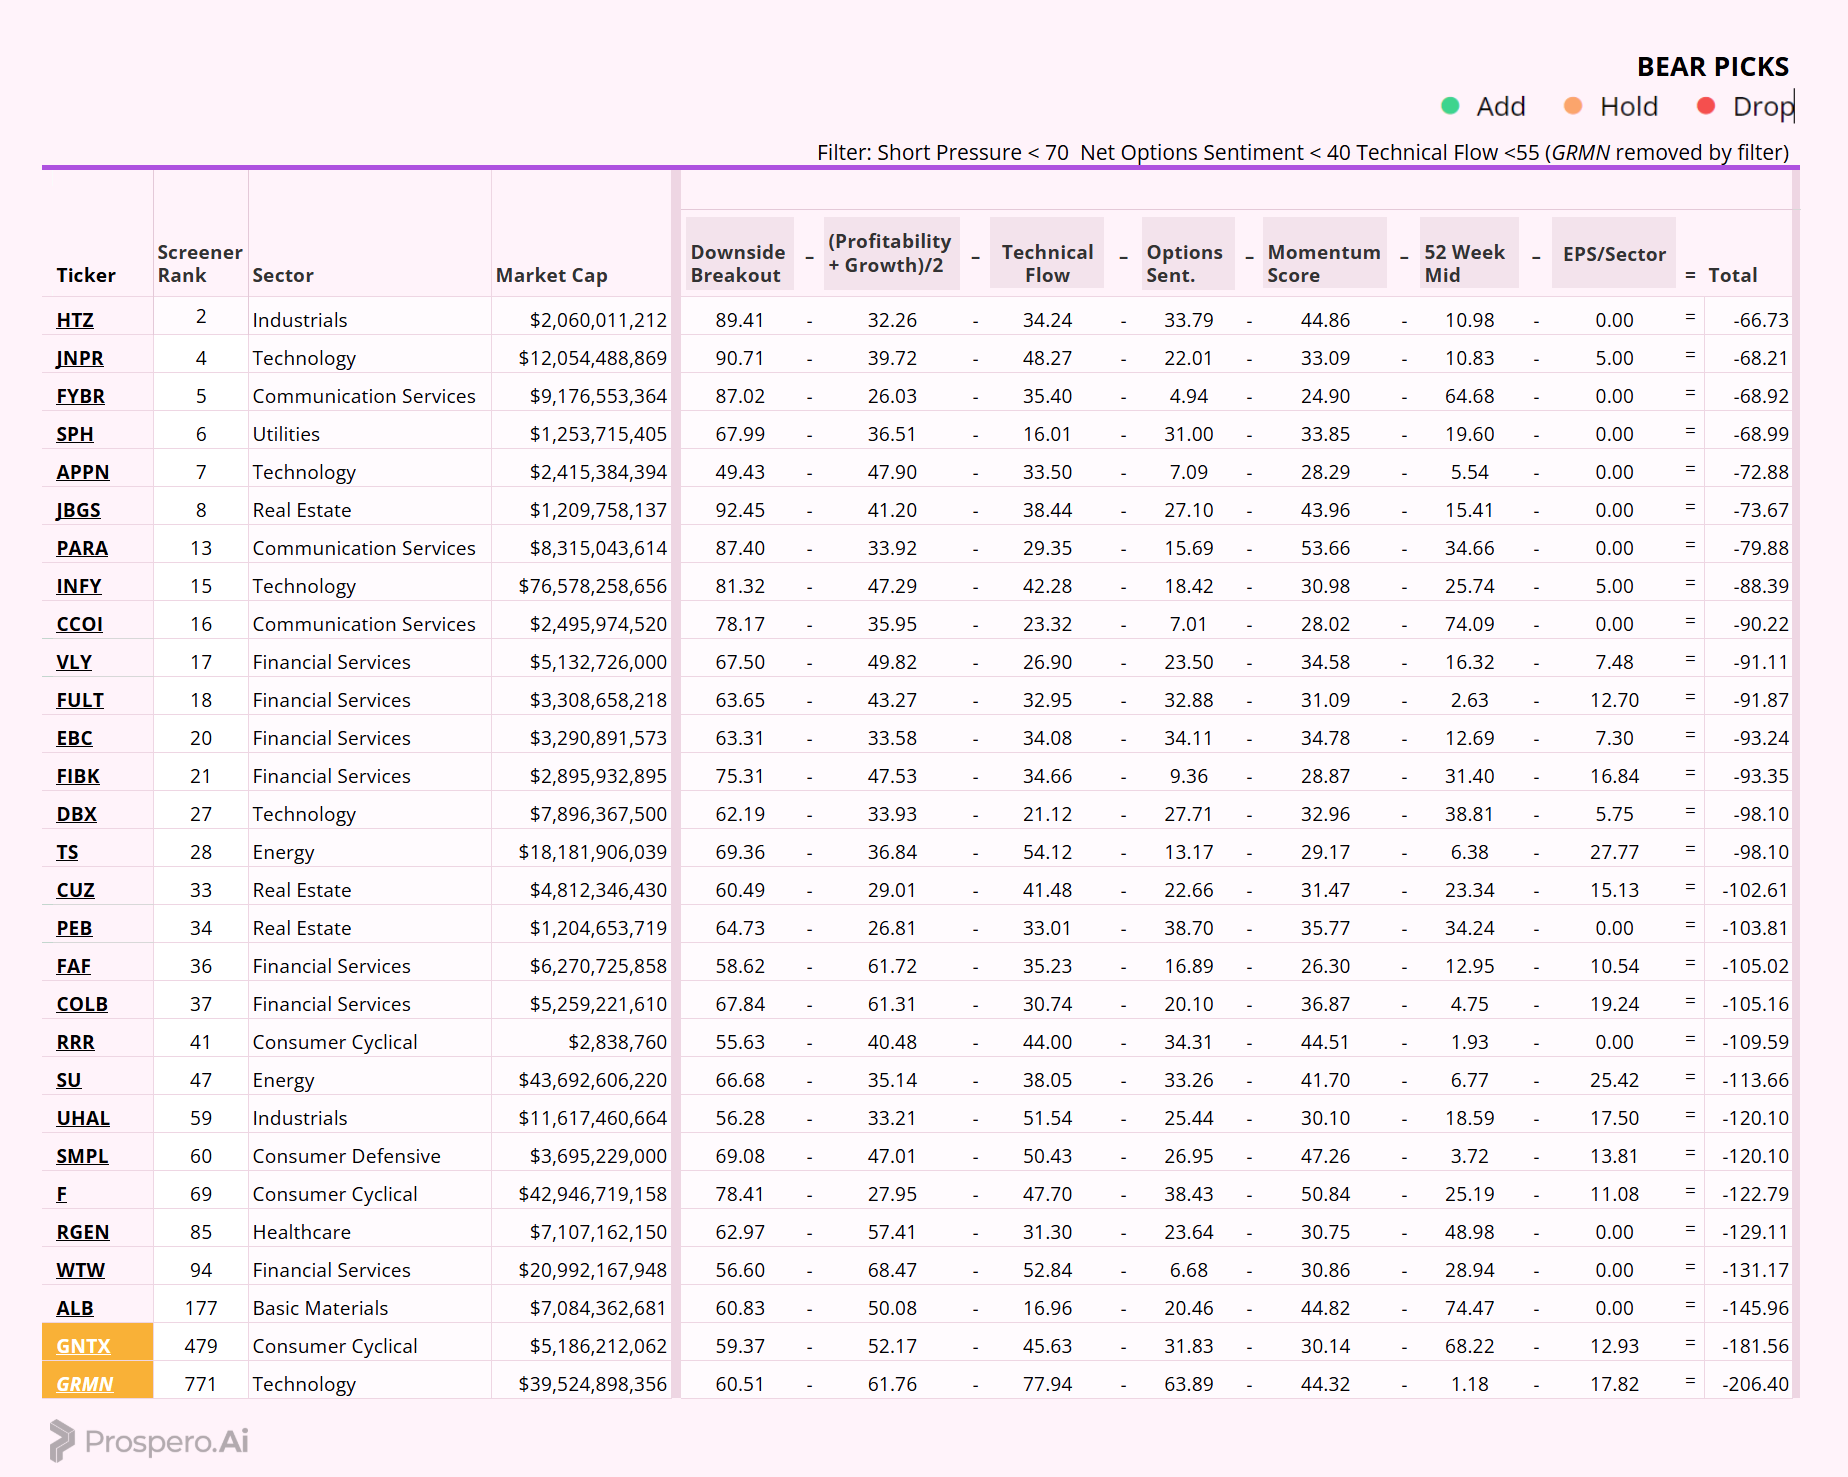Open the WTW ticker link

click(81, 1270)
